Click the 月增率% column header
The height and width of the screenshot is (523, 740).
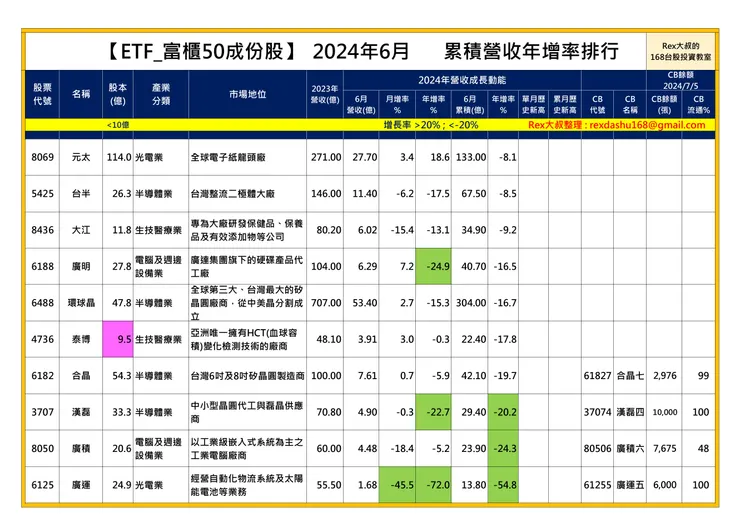click(397, 104)
